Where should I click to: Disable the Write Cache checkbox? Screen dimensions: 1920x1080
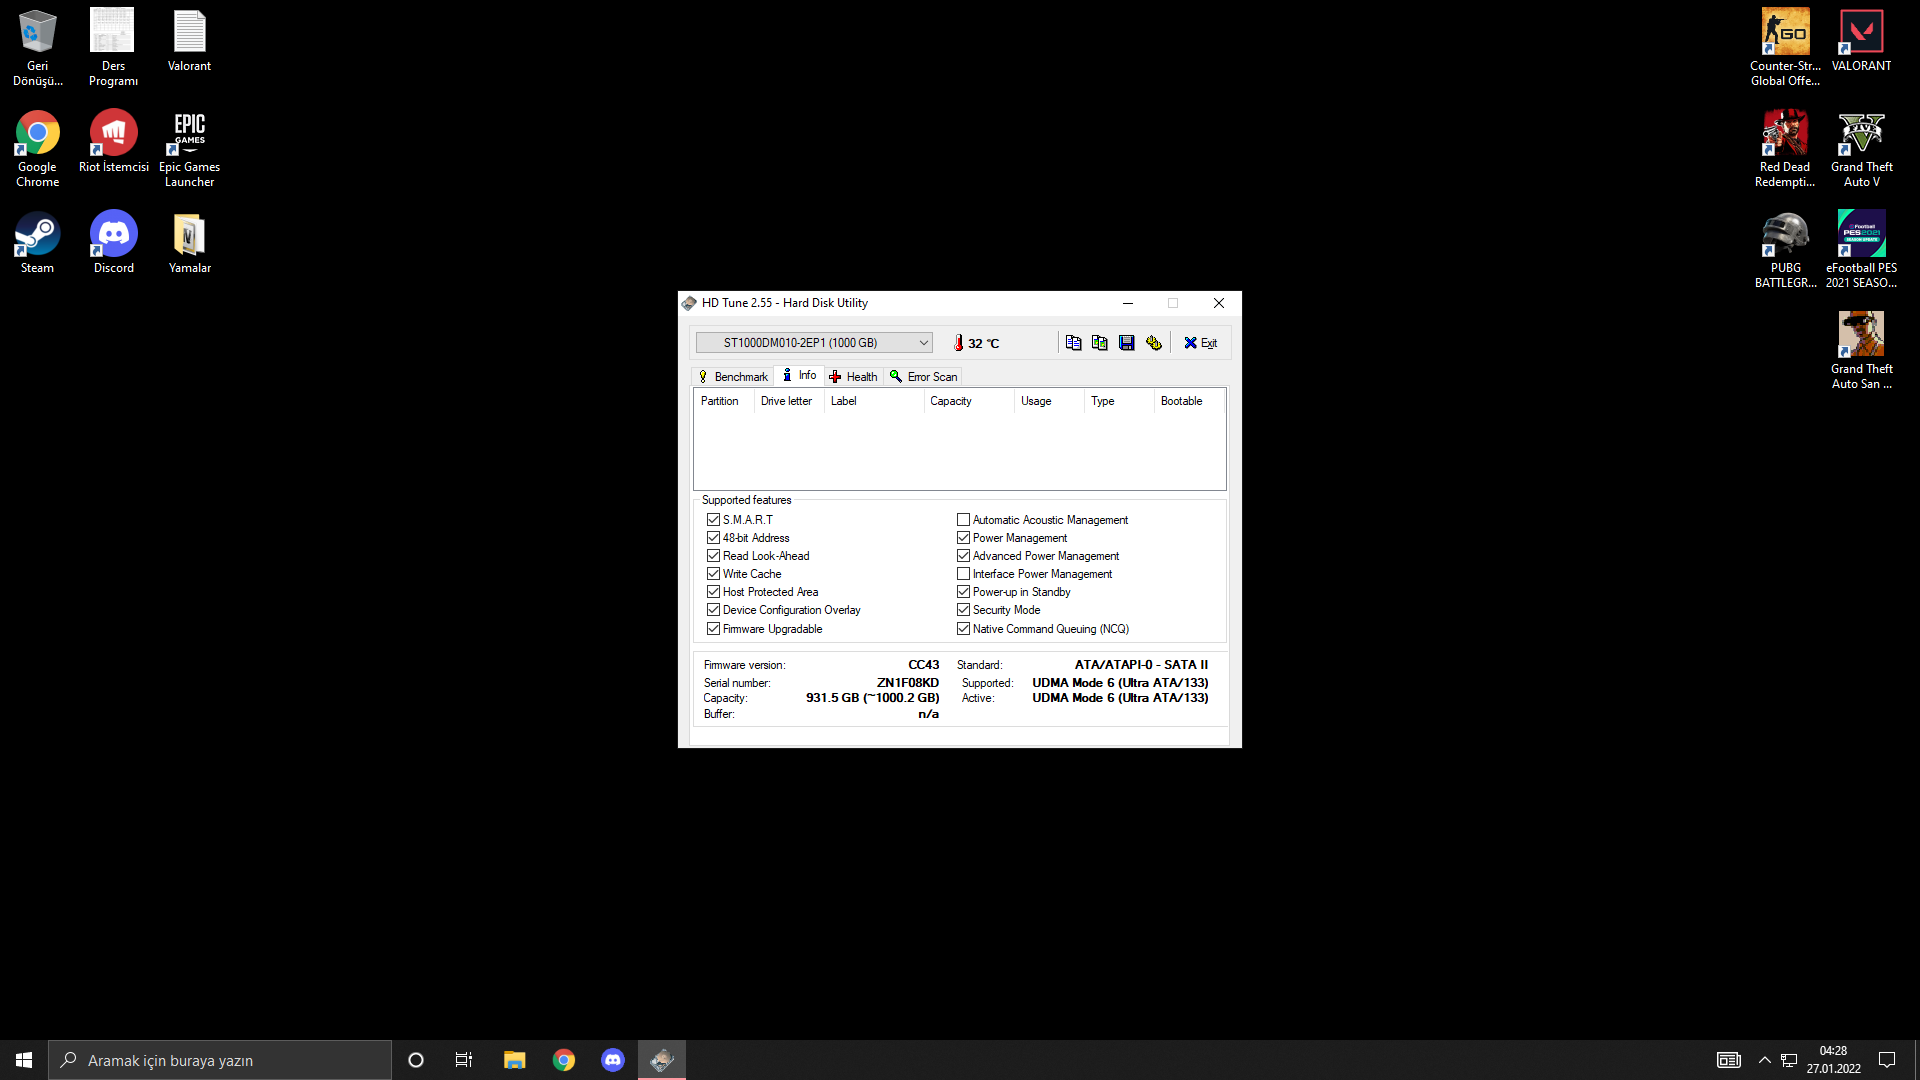(x=713, y=573)
